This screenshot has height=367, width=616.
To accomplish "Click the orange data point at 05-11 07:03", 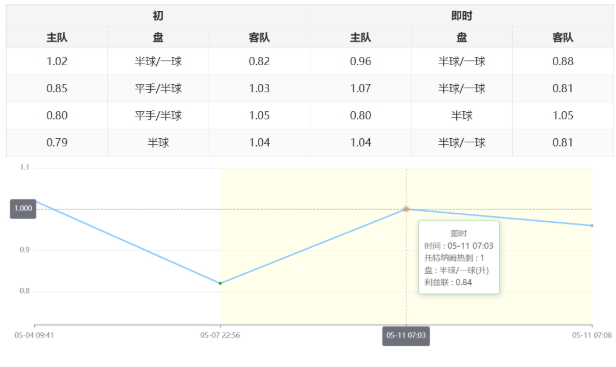I will tap(406, 209).
